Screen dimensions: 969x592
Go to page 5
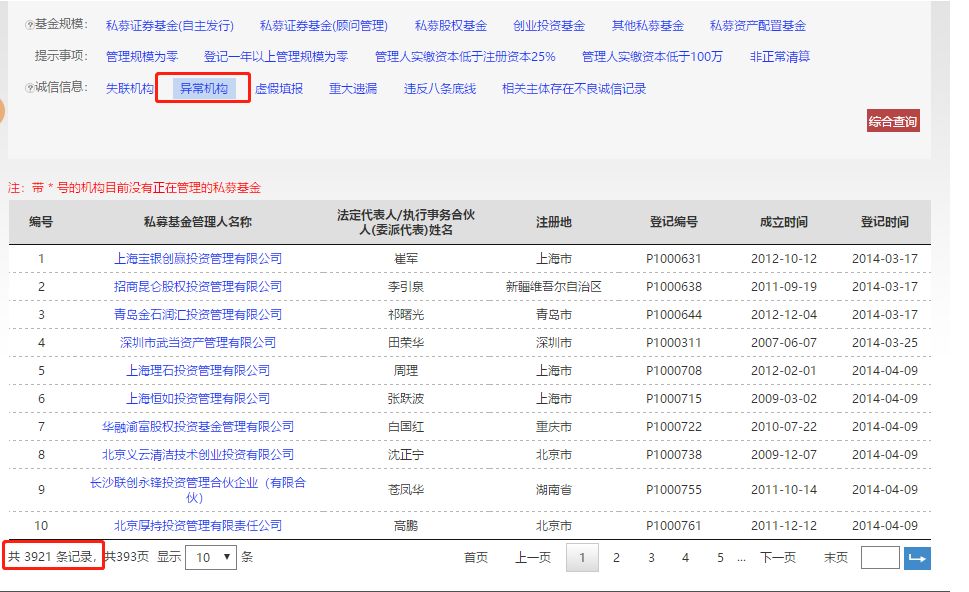[720, 557]
